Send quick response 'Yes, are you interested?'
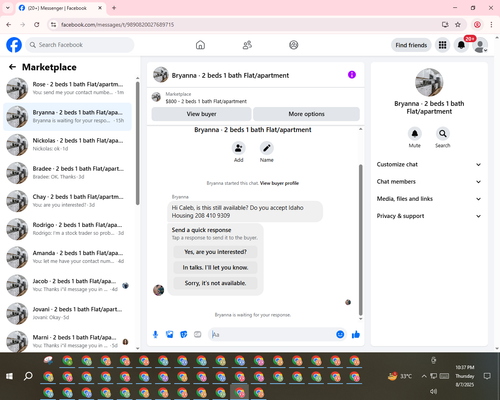The image size is (500, 400). point(215,252)
